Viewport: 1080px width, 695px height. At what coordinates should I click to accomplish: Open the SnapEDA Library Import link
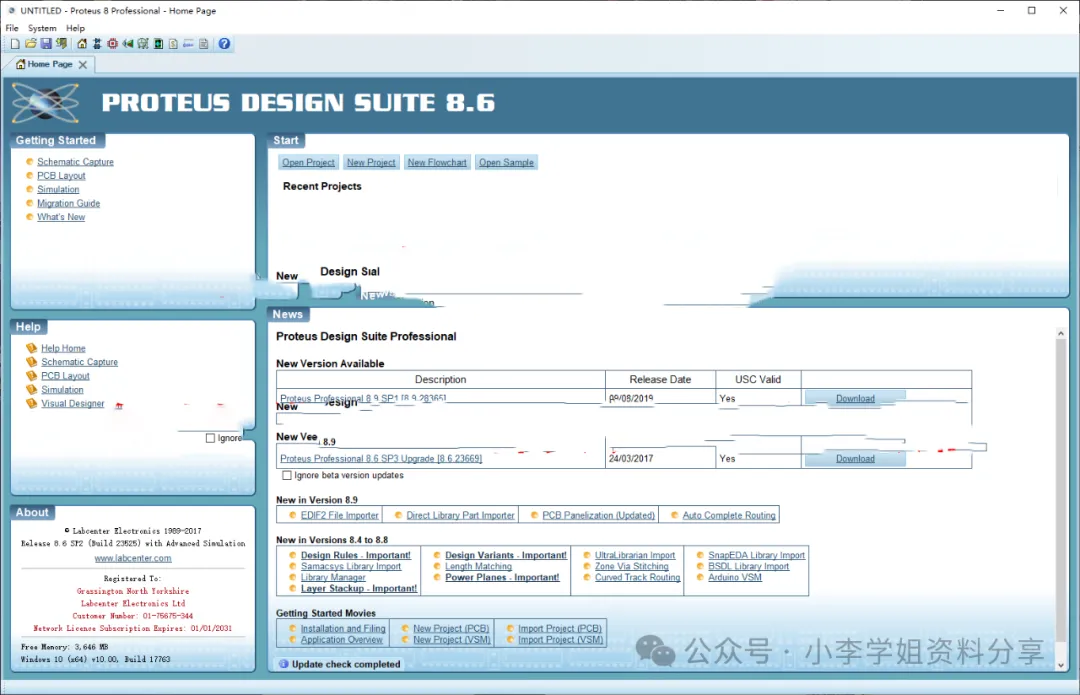click(x=756, y=555)
